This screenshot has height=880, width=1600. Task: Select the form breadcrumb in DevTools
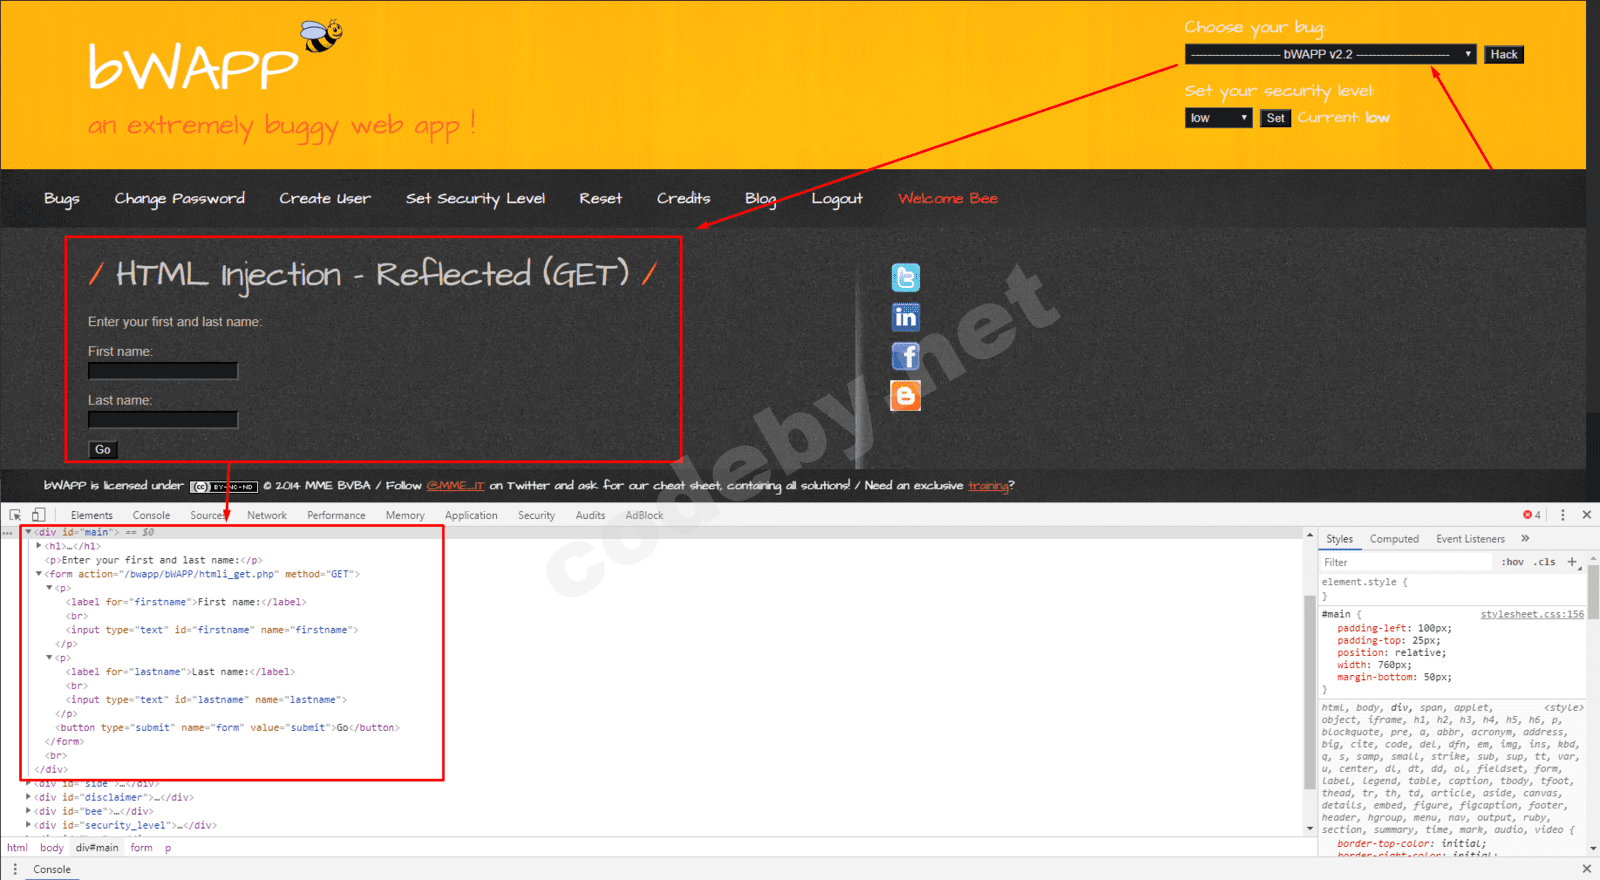click(142, 848)
